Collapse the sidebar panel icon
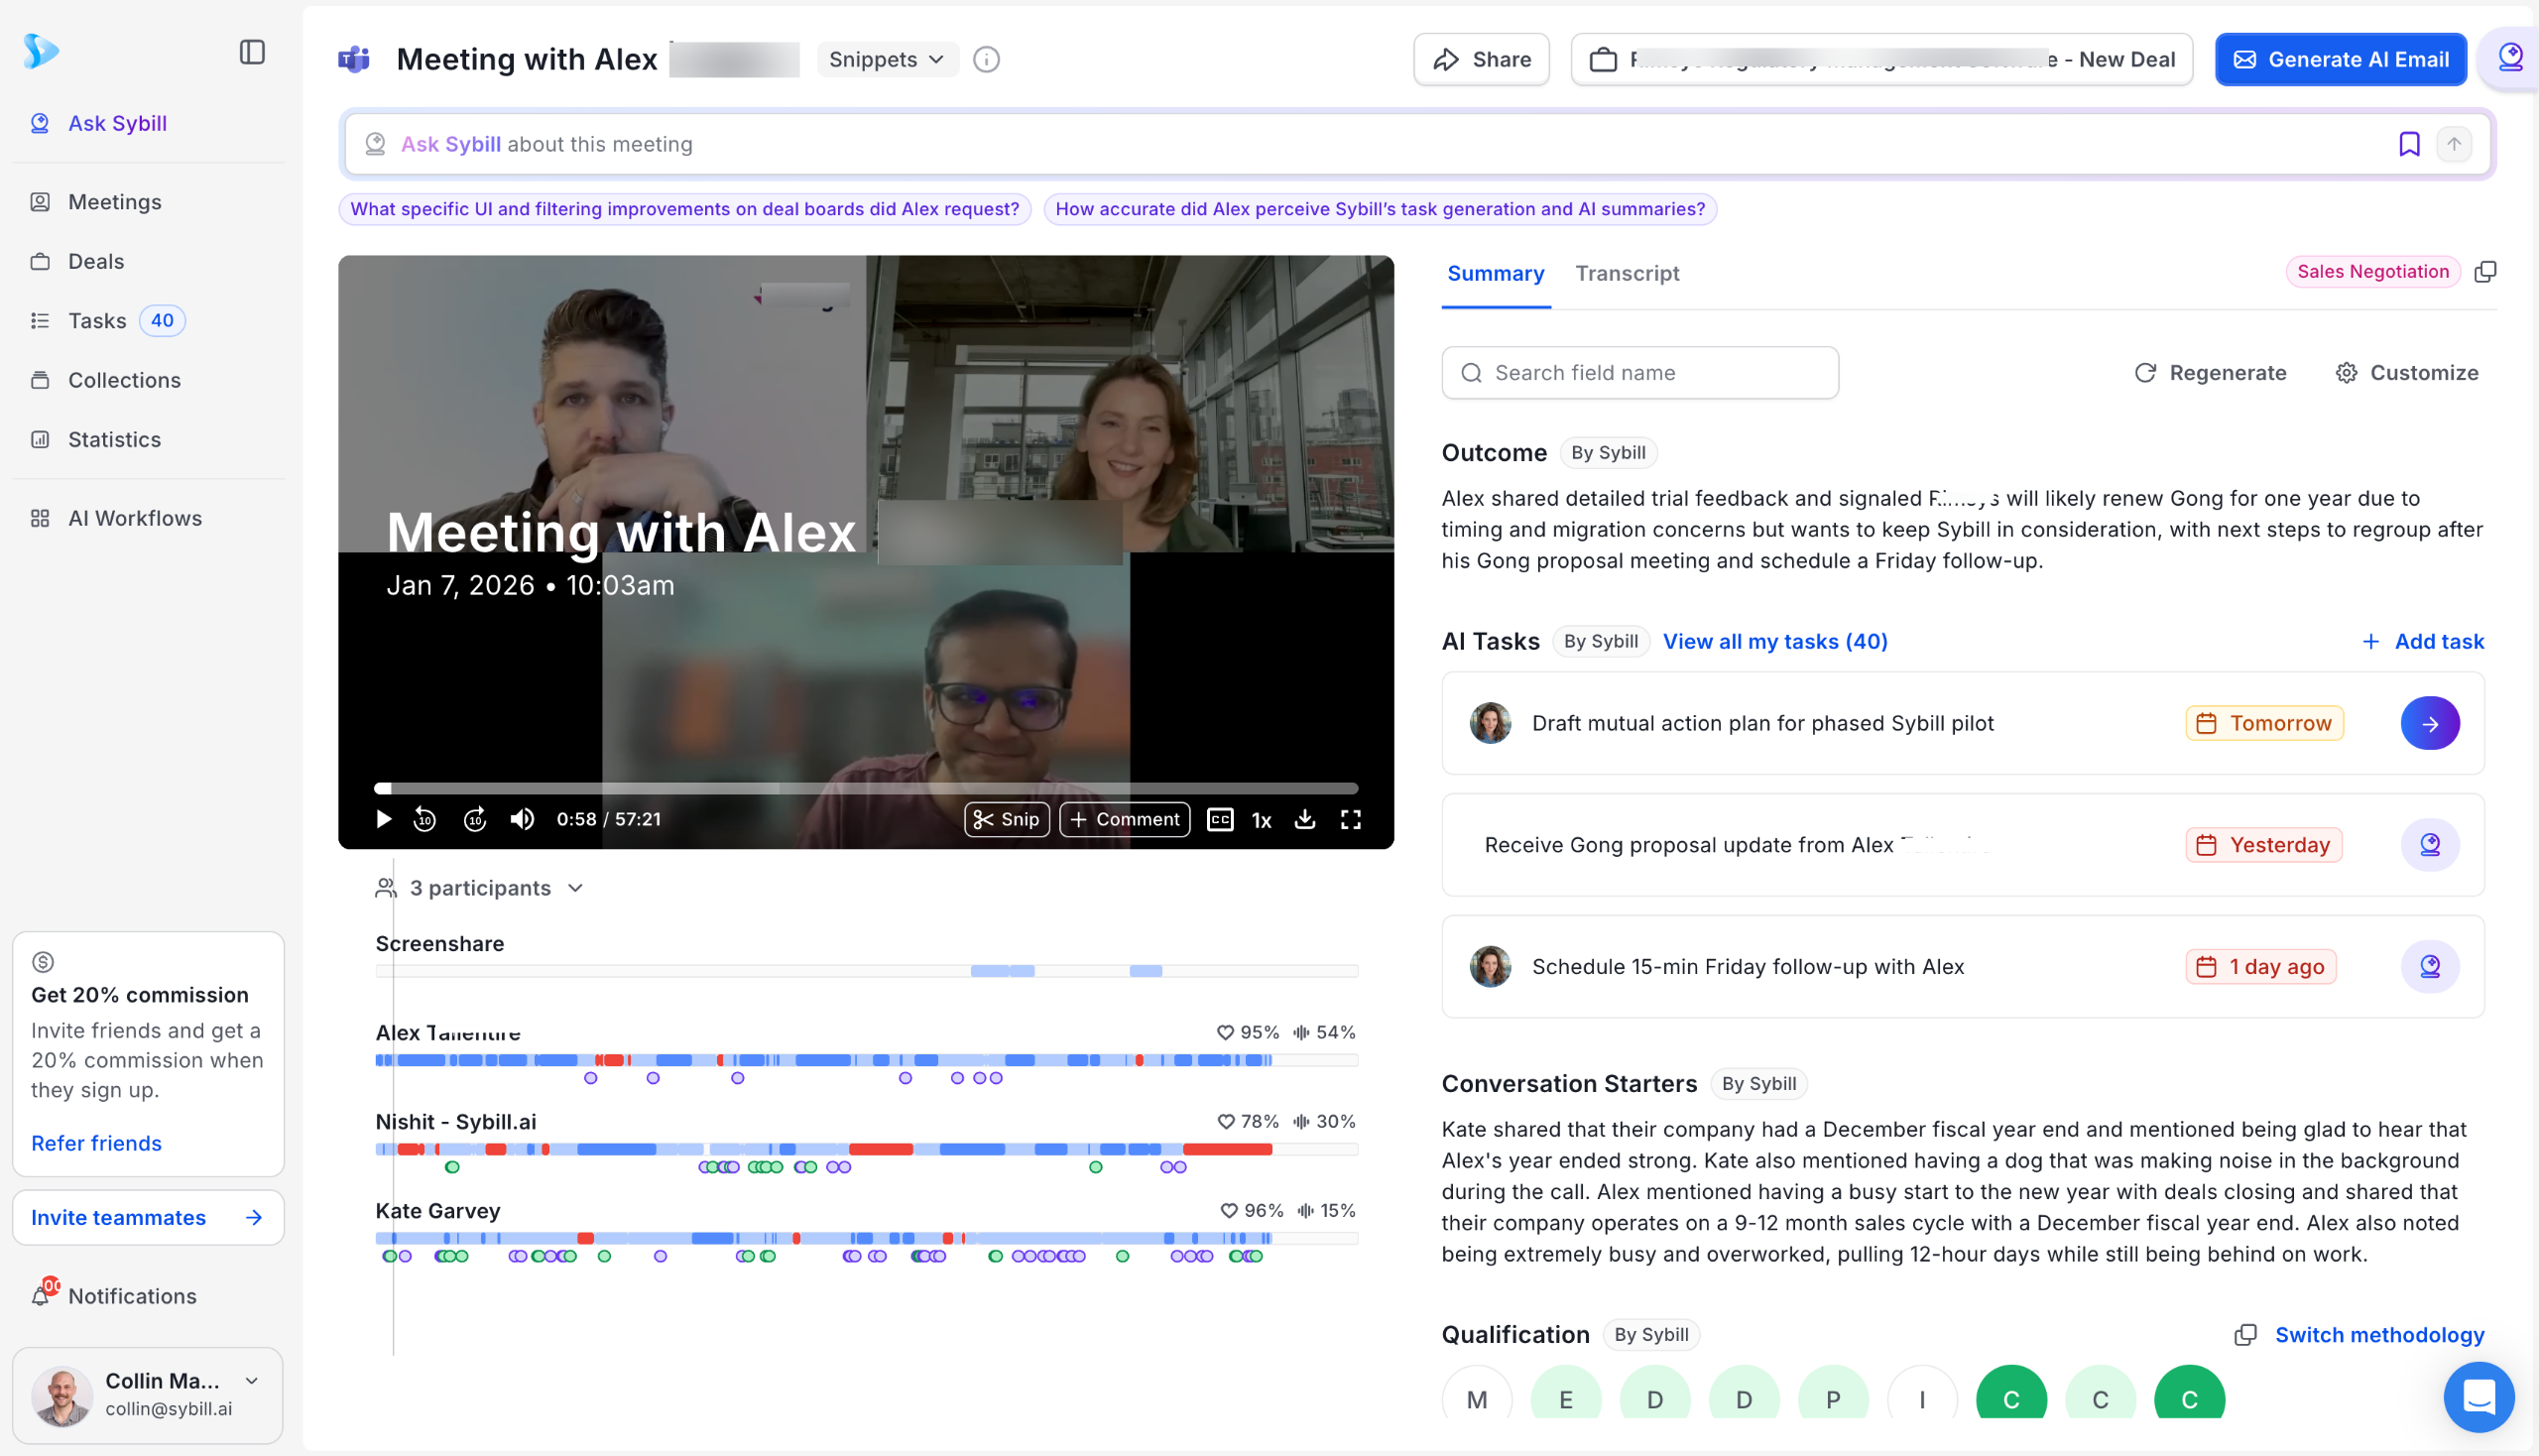The height and width of the screenshot is (1456, 2539). 252,52
